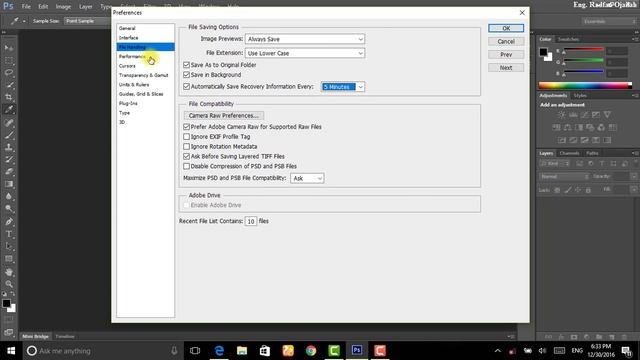Toggle Ask Before Saving Layered TIFF Files
This screenshot has height=360, width=640.
187,156
